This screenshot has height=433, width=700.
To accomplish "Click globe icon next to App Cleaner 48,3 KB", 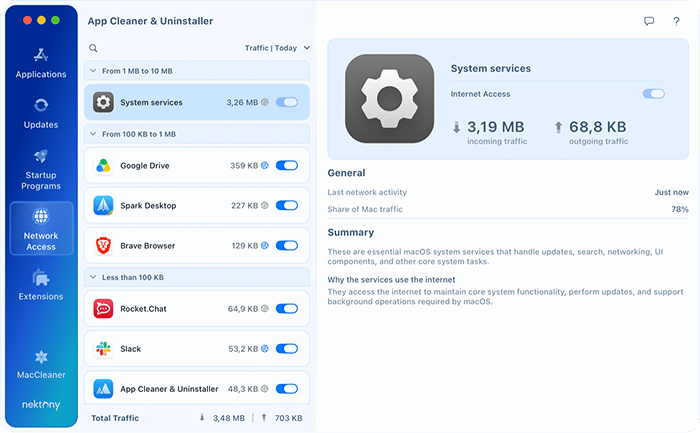I will pyautogui.click(x=265, y=389).
